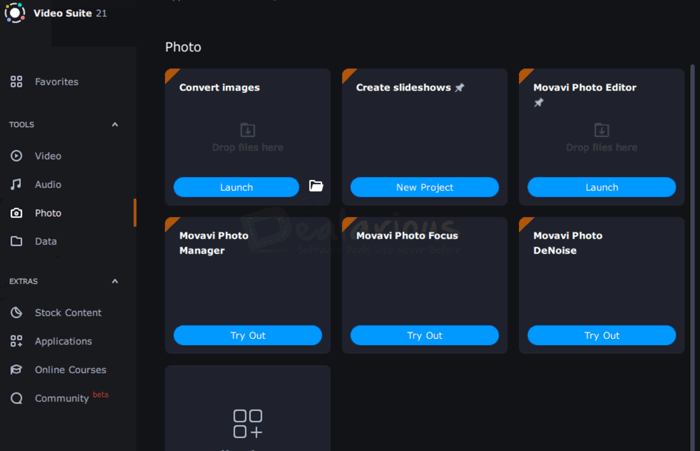
Task: Click the Video Suite logo icon
Action: pyautogui.click(x=15, y=13)
